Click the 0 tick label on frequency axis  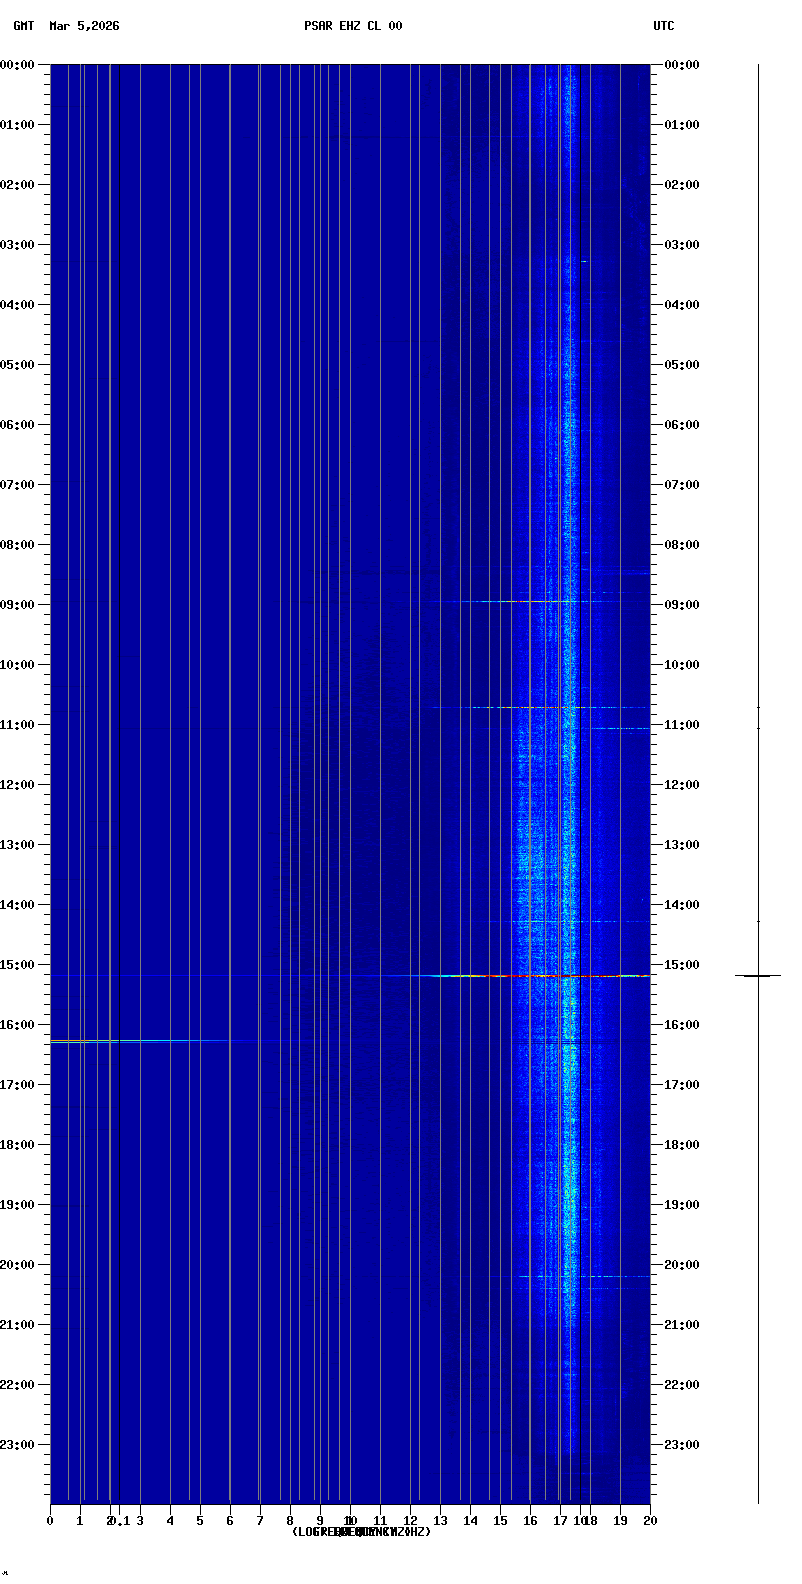click(50, 1521)
